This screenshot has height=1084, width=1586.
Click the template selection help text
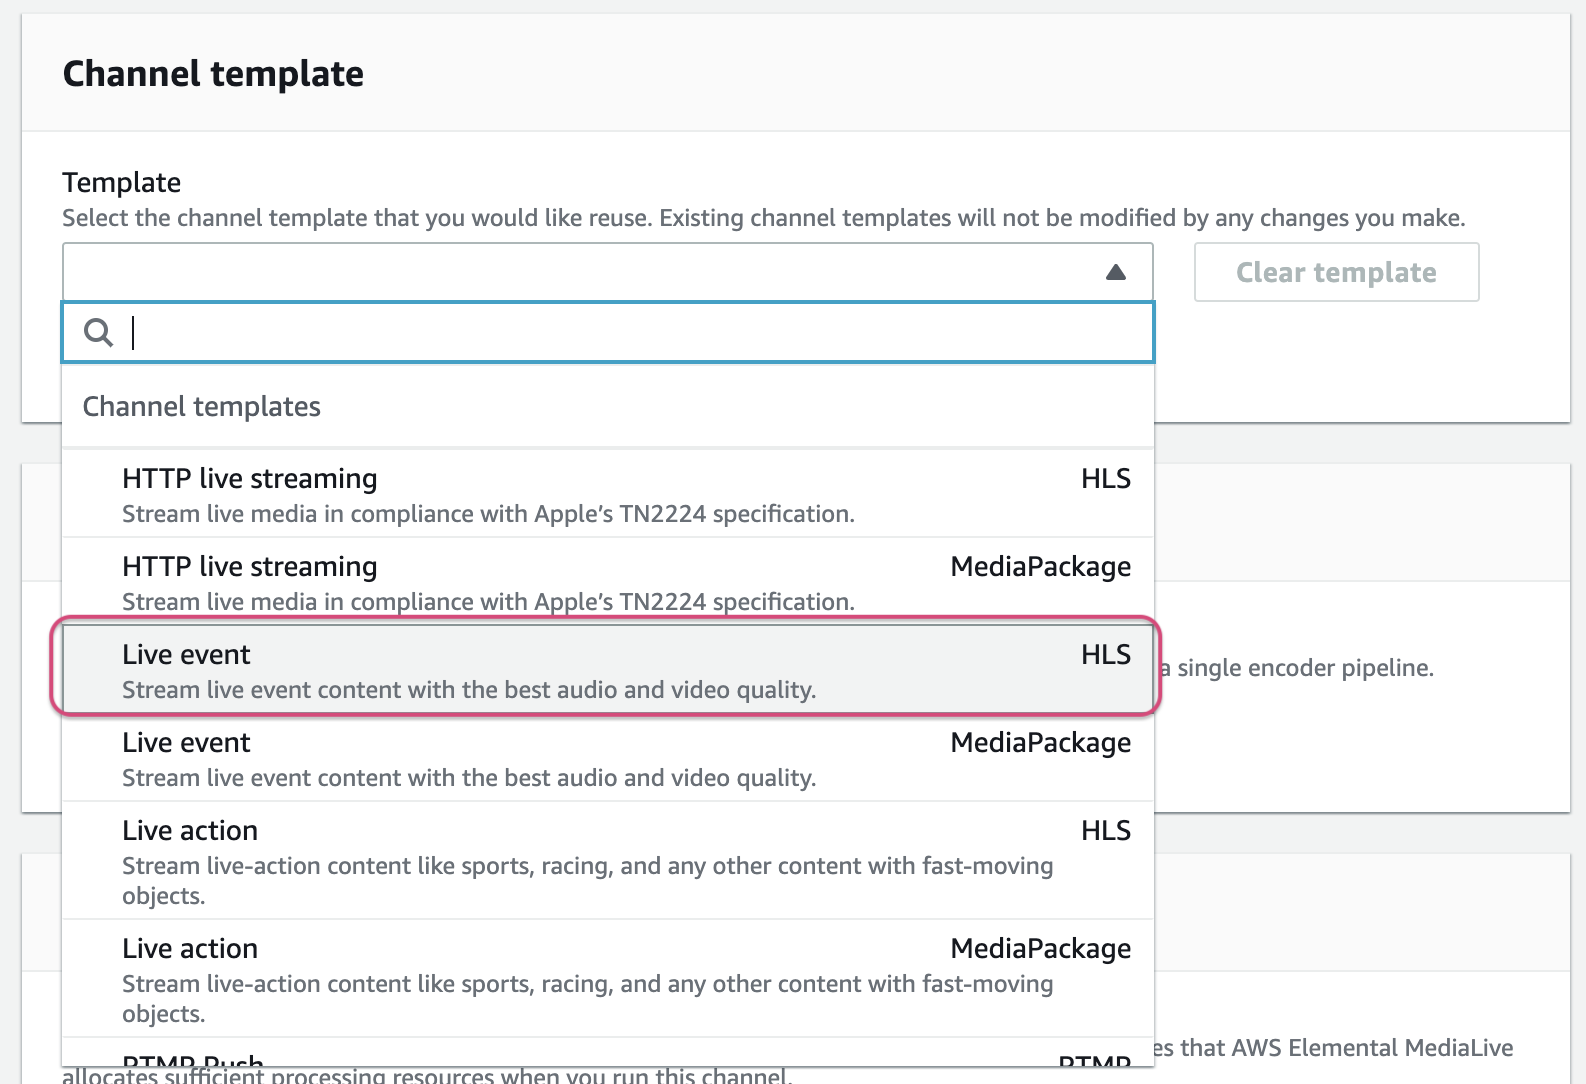[x=763, y=218]
